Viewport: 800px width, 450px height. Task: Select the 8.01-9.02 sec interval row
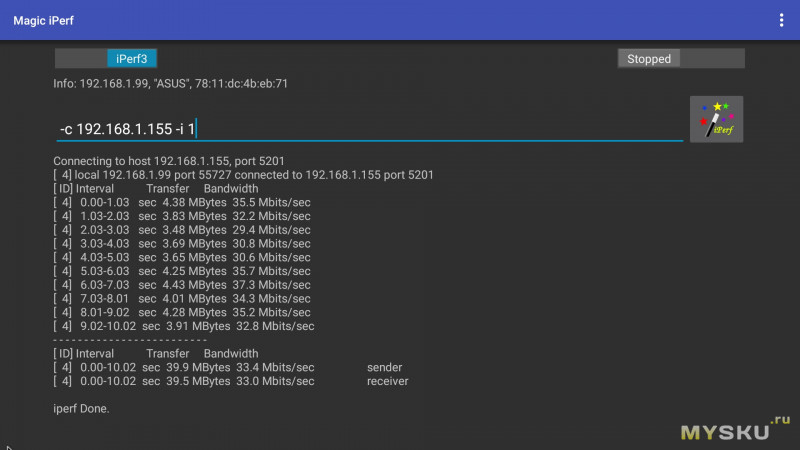pyautogui.click(x=182, y=313)
